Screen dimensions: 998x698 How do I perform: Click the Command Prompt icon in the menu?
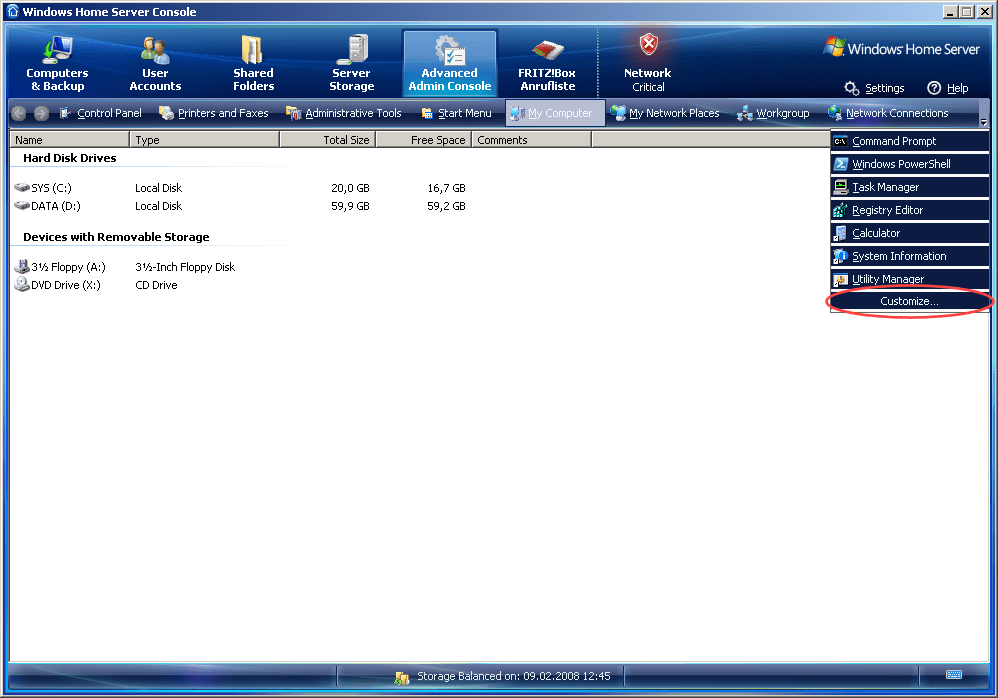click(840, 141)
